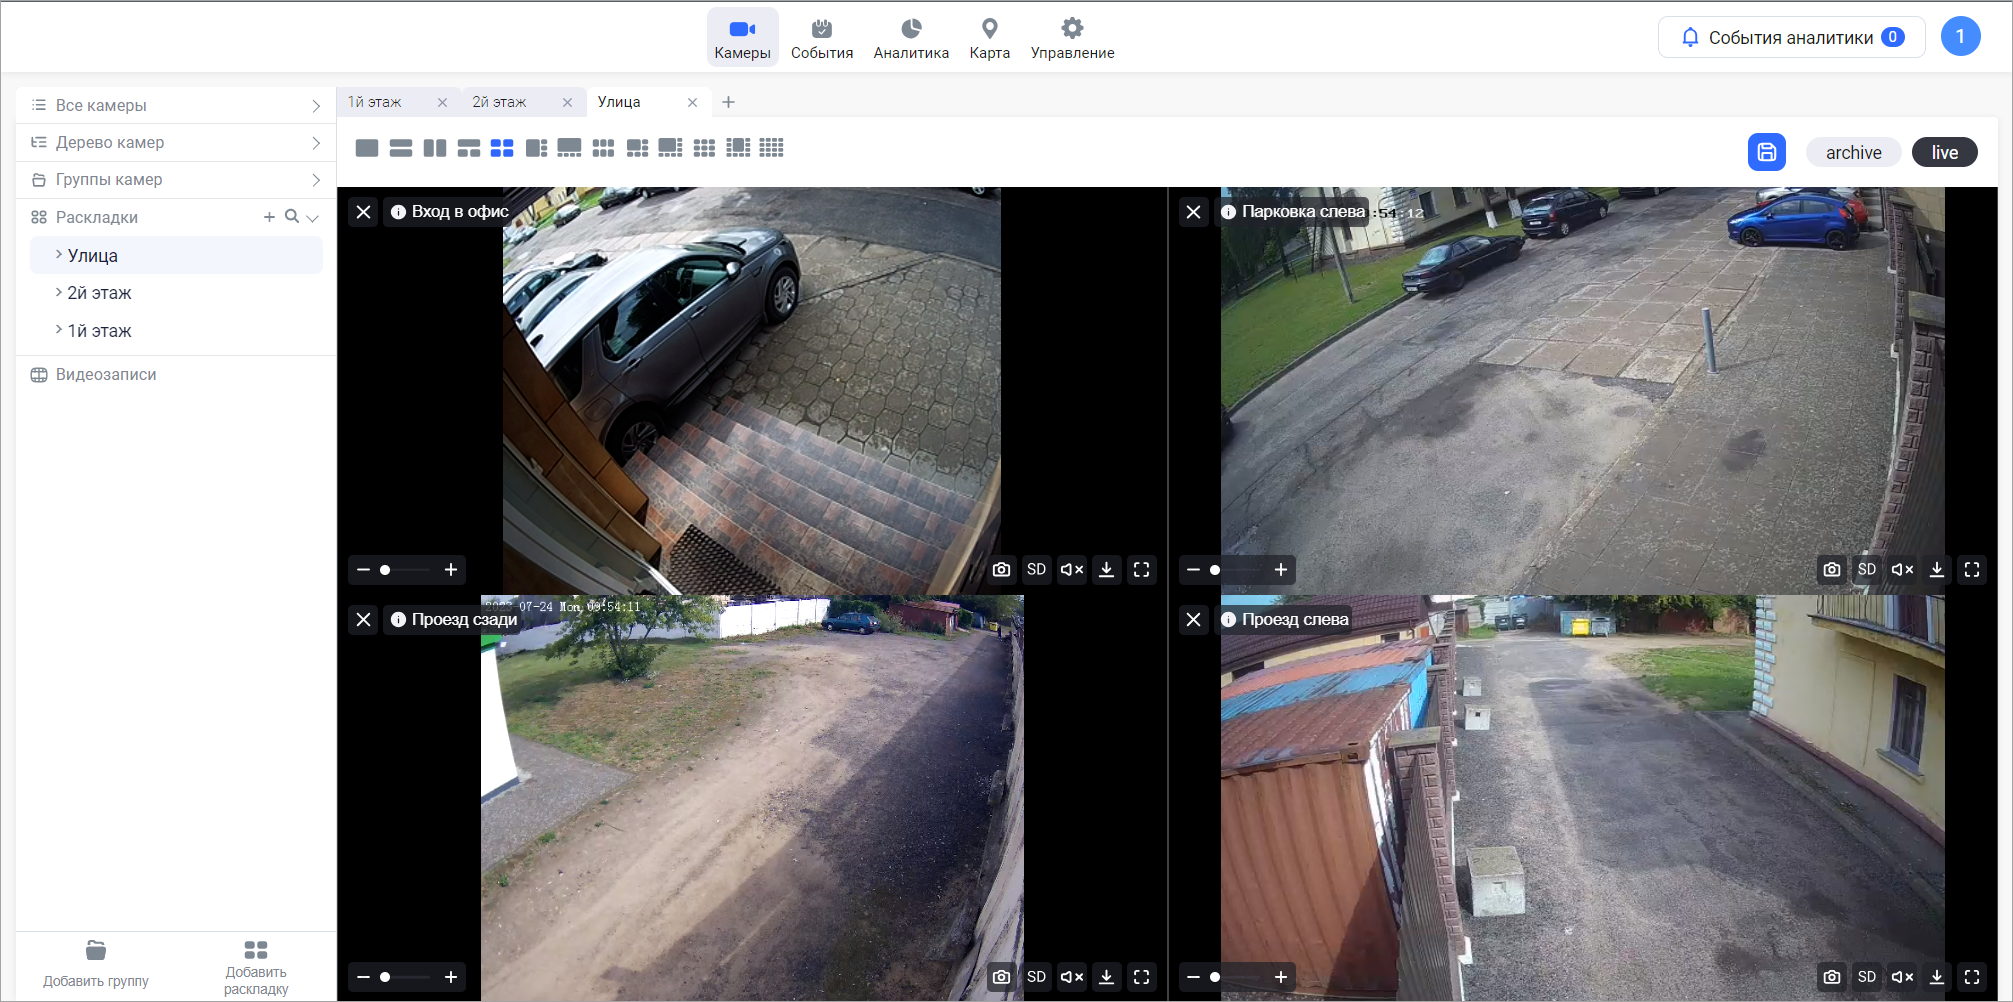Take snapshot of Вход в офис camera
2013x1002 pixels.
(1001, 570)
